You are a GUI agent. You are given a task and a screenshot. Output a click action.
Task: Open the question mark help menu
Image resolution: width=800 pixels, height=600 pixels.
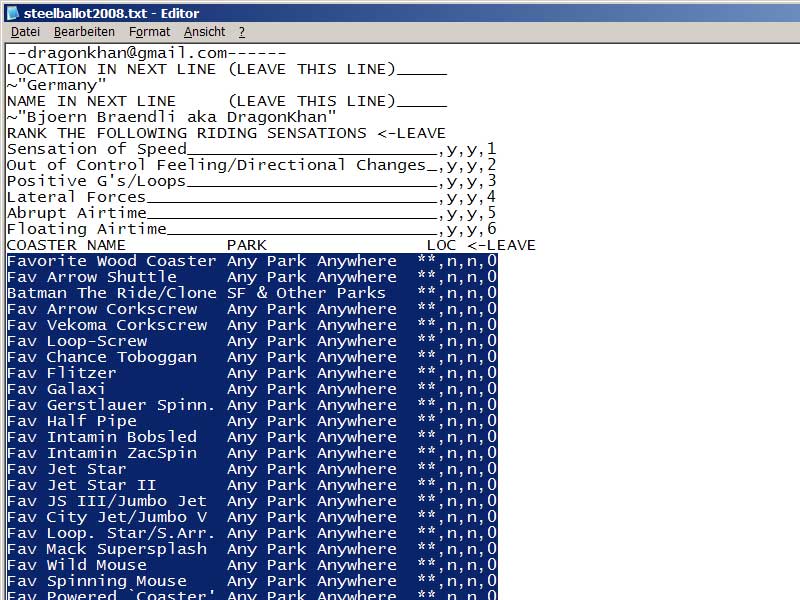click(241, 32)
